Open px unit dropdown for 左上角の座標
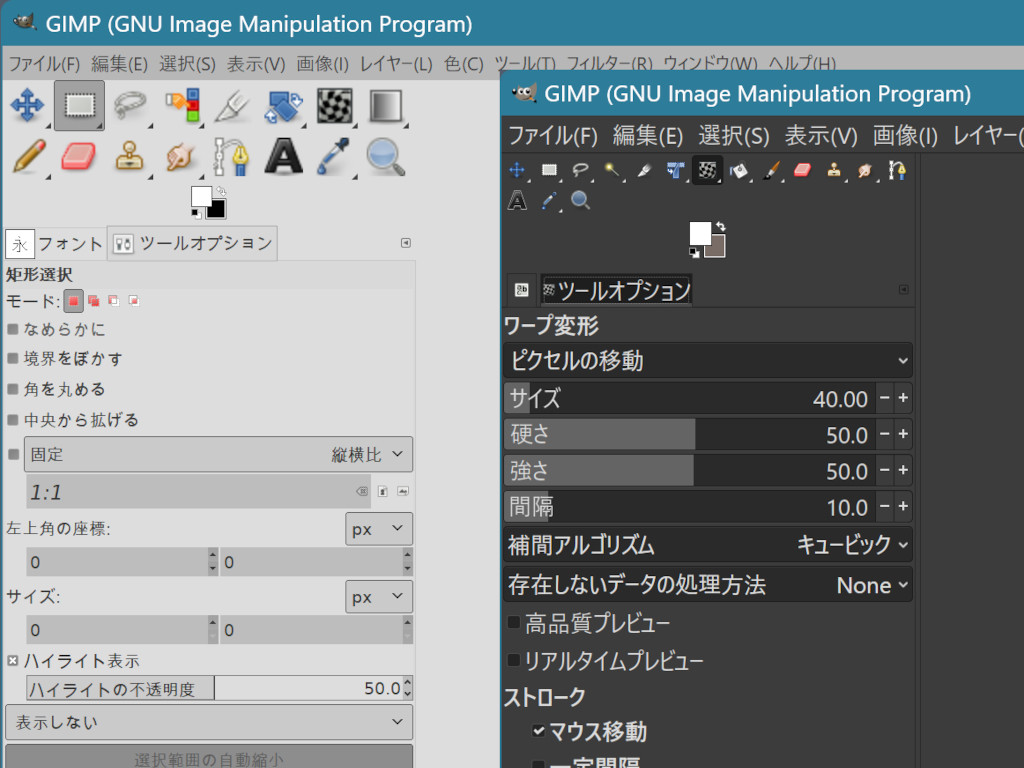This screenshot has height=768, width=1024. click(x=379, y=529)
